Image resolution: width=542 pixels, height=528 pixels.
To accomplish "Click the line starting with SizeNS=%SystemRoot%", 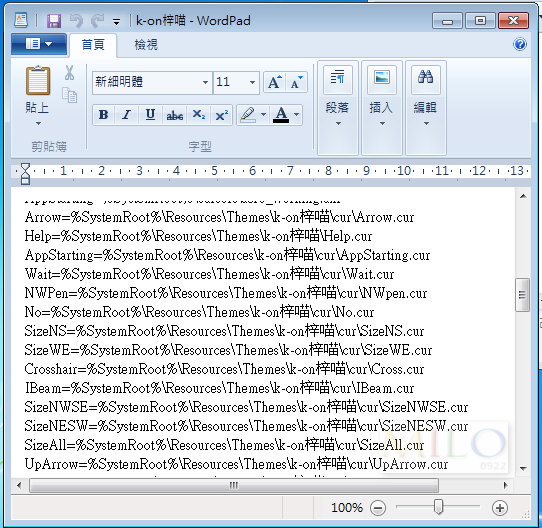I will coord(224,331).
